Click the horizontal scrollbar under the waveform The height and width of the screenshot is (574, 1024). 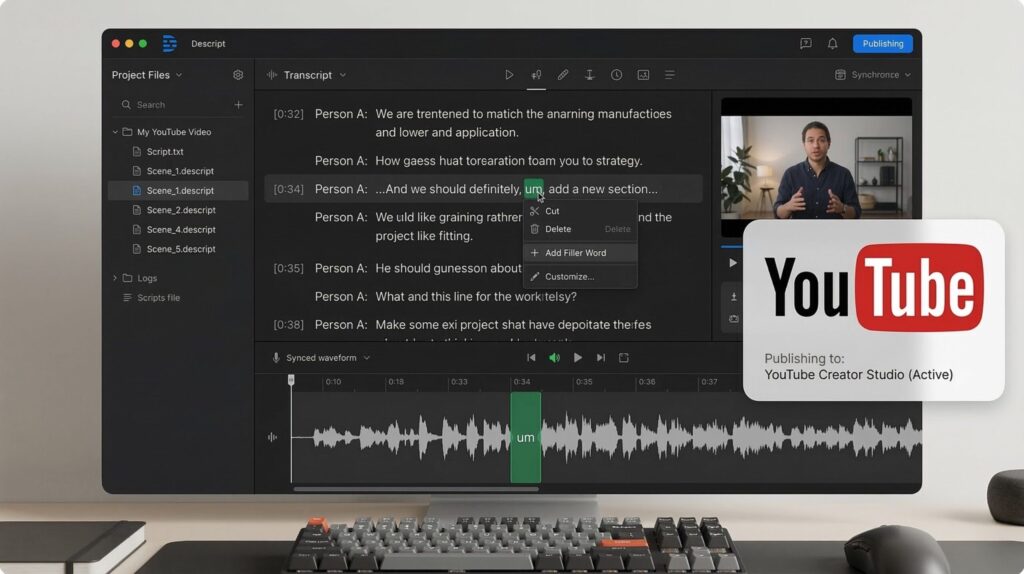click(416, 488)
